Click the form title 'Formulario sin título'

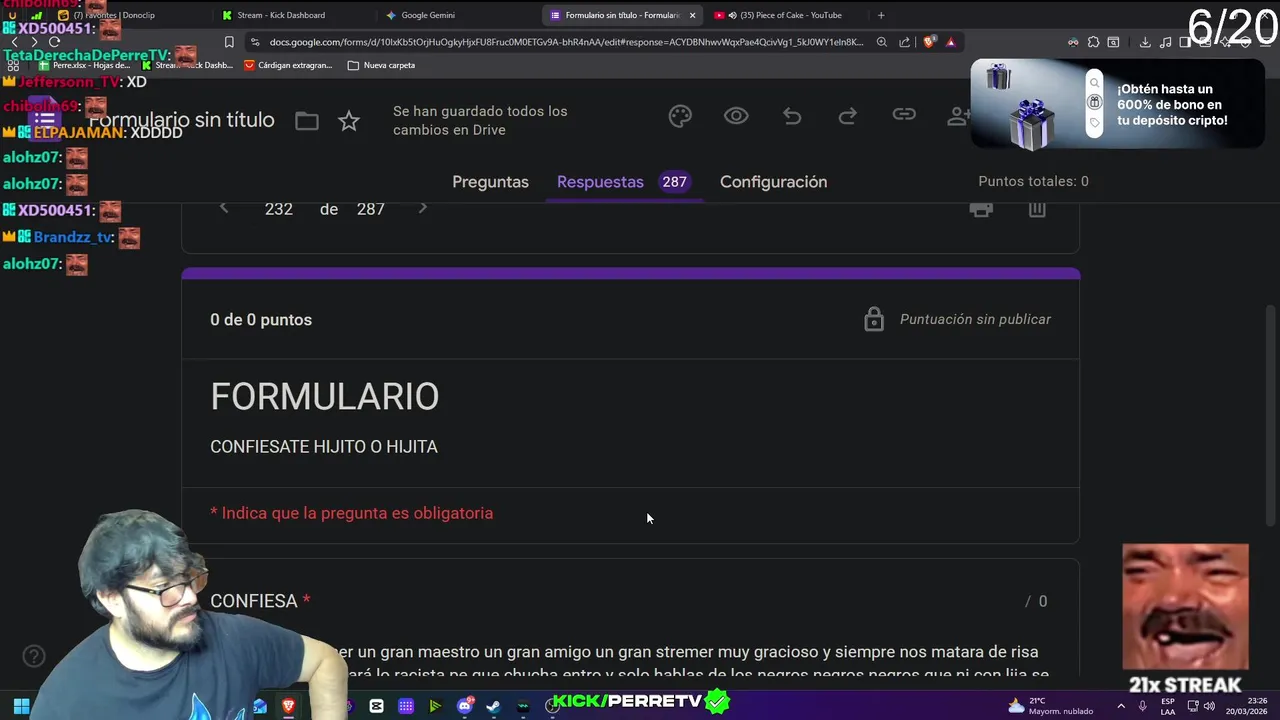[182, 120]
